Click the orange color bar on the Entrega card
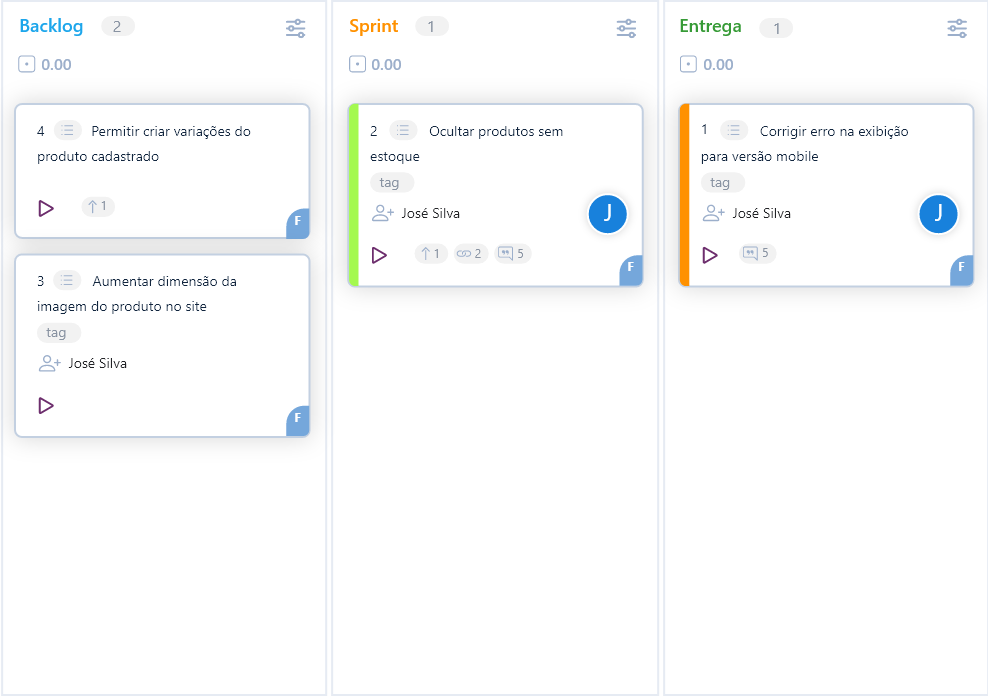This screenshot has height=696, width=988. click(684, 195)
